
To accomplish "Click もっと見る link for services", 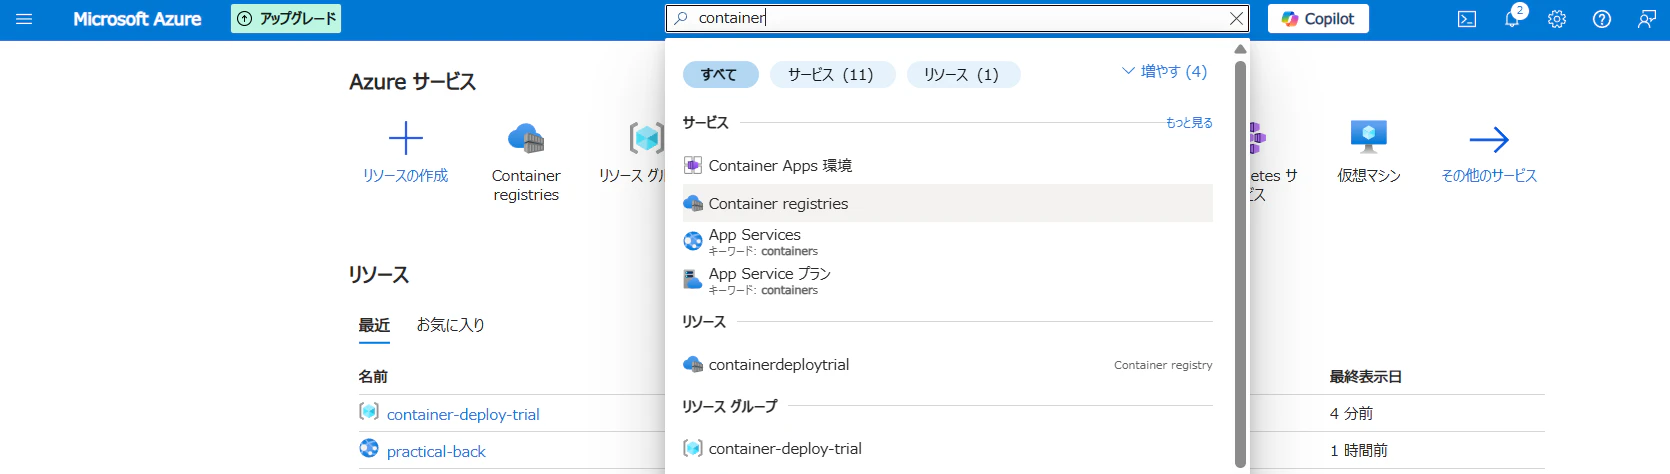I will point(1189,123).
